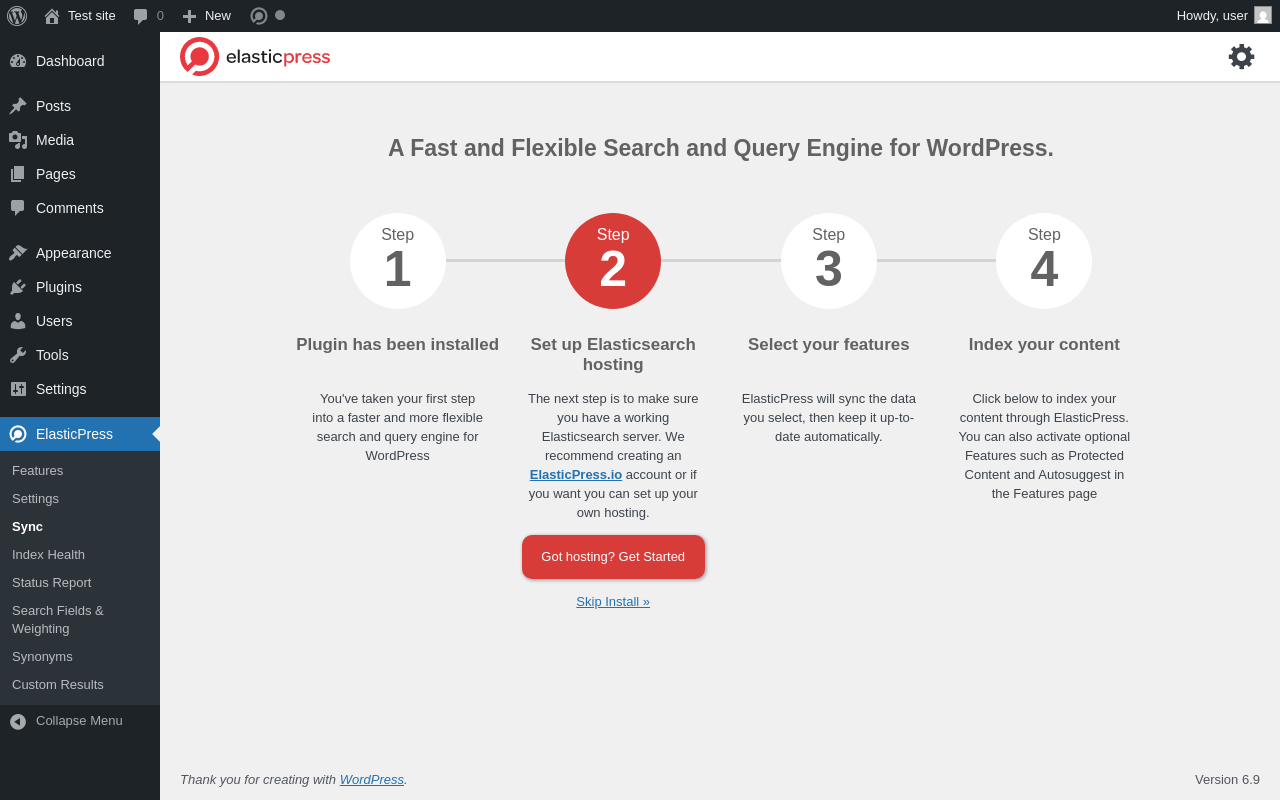This screenshot has height=800, width=1280.
Task: Click the ElasticPress sidebar menu icon
Action: pos(18,434)
